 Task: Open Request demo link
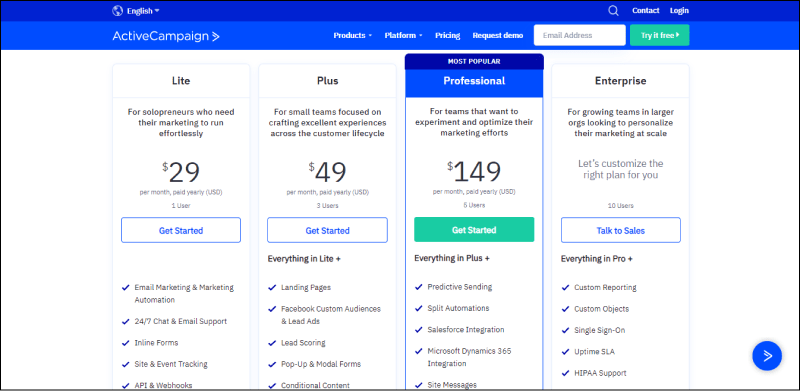[x=497, y=36]
